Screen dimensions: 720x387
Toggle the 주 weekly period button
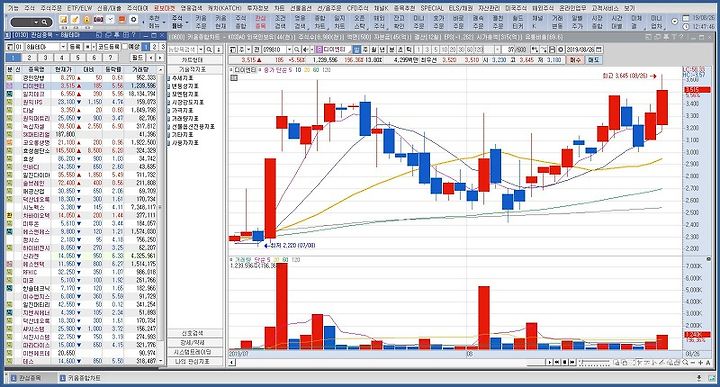point(366,50)
